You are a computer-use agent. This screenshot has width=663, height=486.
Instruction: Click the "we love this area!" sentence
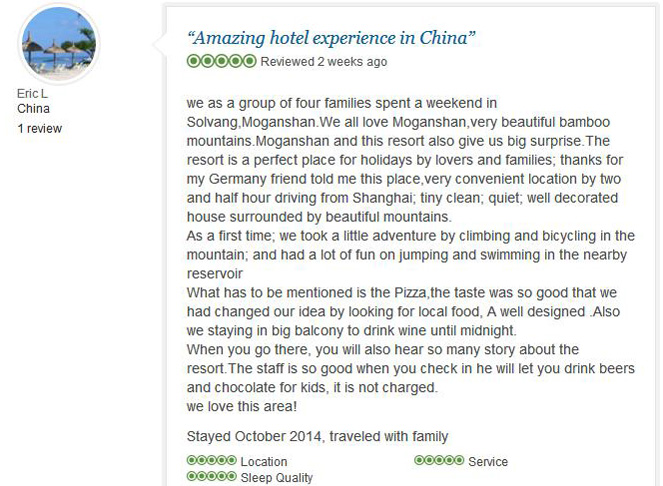[x=242, y=406]
